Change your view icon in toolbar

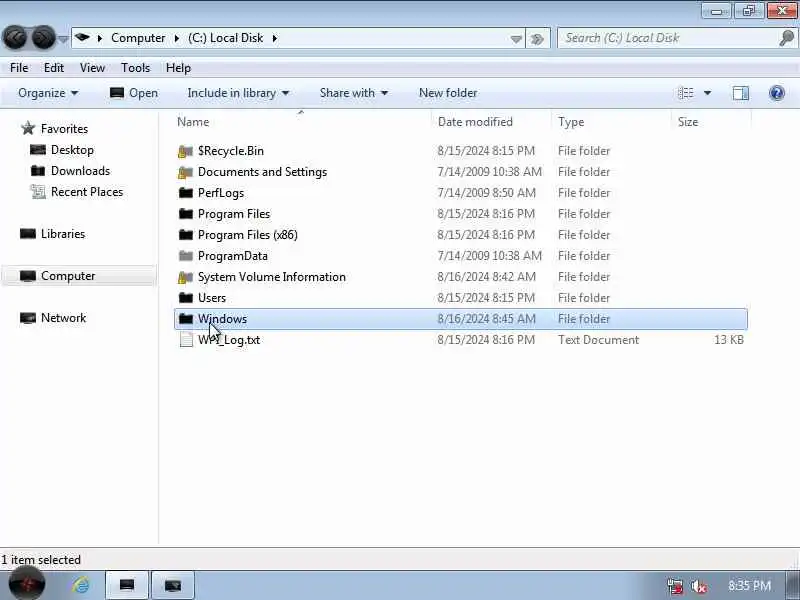click(x=686, y=93)
